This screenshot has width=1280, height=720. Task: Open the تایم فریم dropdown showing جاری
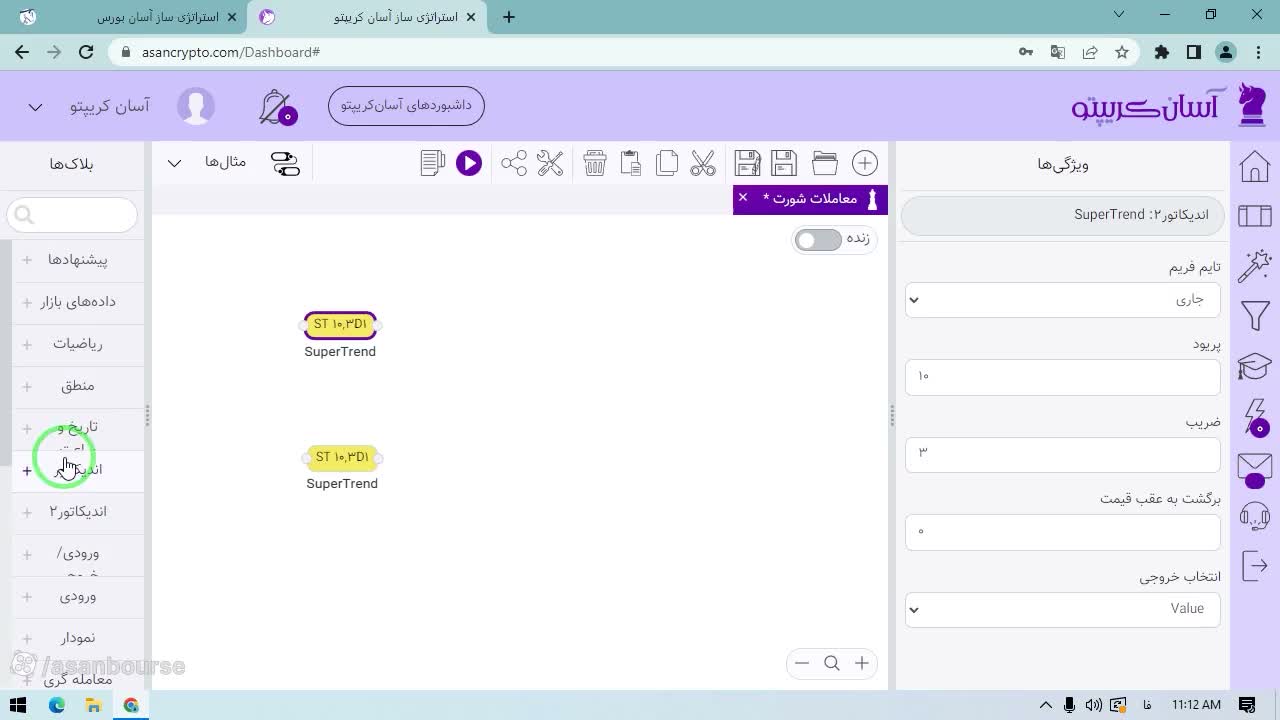pyautogui.click(x=1063, y=299)
